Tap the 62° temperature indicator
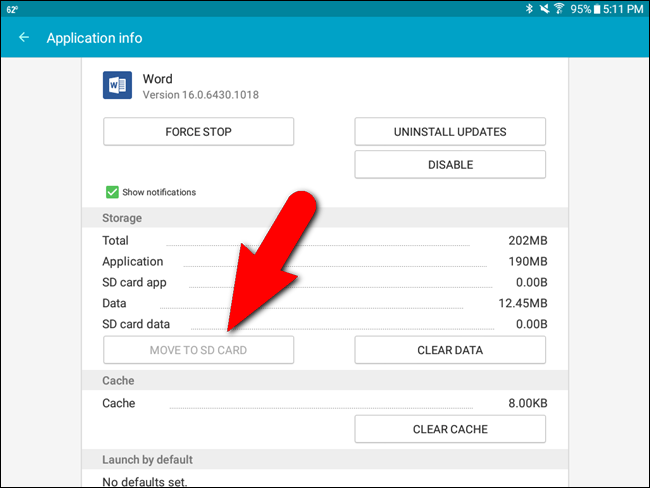This screenshot has width=650, height=488. (x=12, y=9)
